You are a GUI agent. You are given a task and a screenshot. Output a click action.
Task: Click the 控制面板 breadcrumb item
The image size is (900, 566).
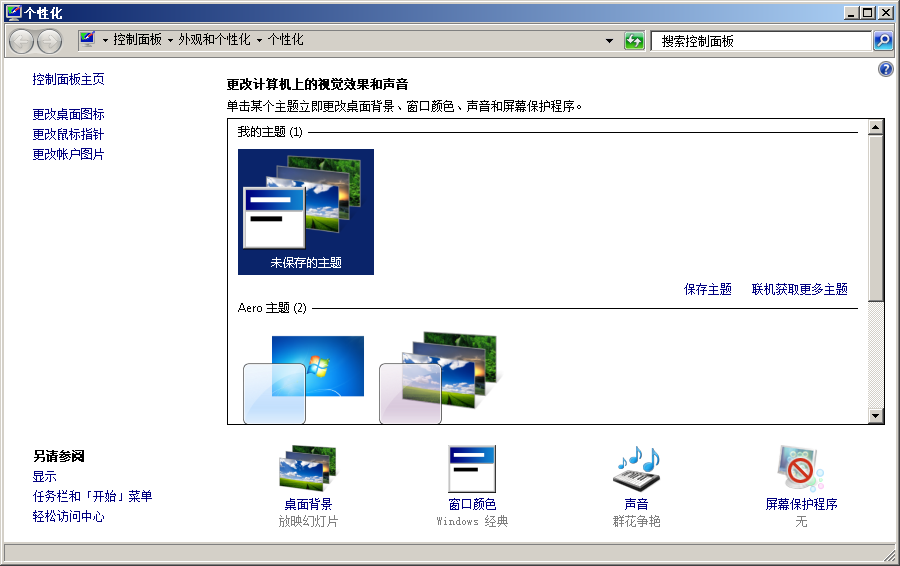coord(137,40)
